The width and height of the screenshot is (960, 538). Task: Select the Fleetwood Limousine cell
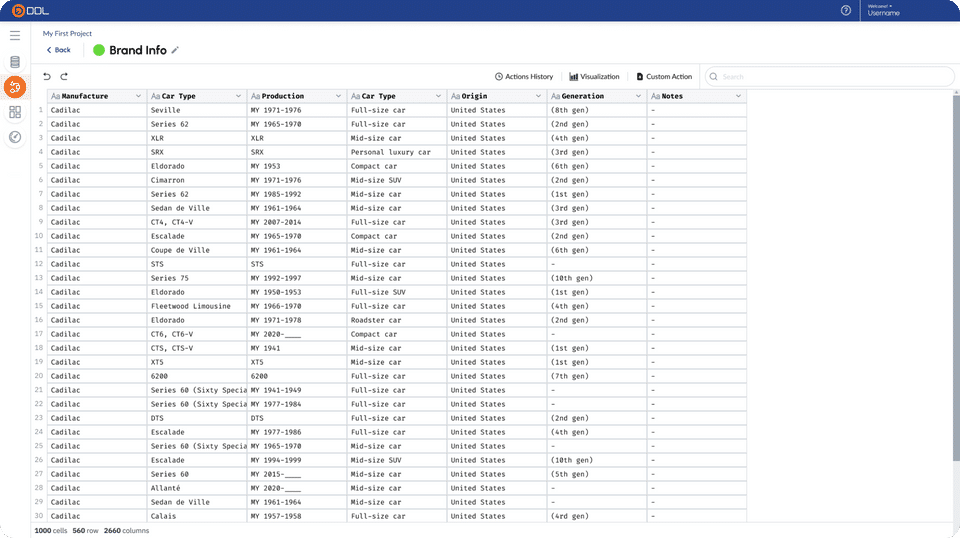pos(197,306)
